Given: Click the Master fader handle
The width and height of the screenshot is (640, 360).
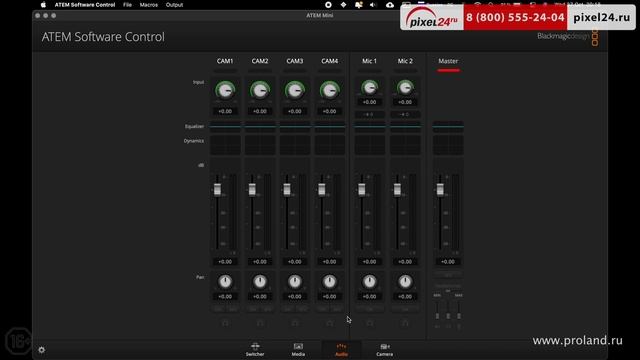Looking at the screenshot, I should coord(440,189).
